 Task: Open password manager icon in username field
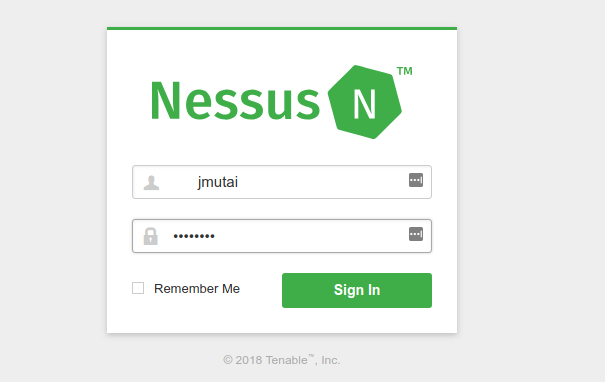[416, 180]
